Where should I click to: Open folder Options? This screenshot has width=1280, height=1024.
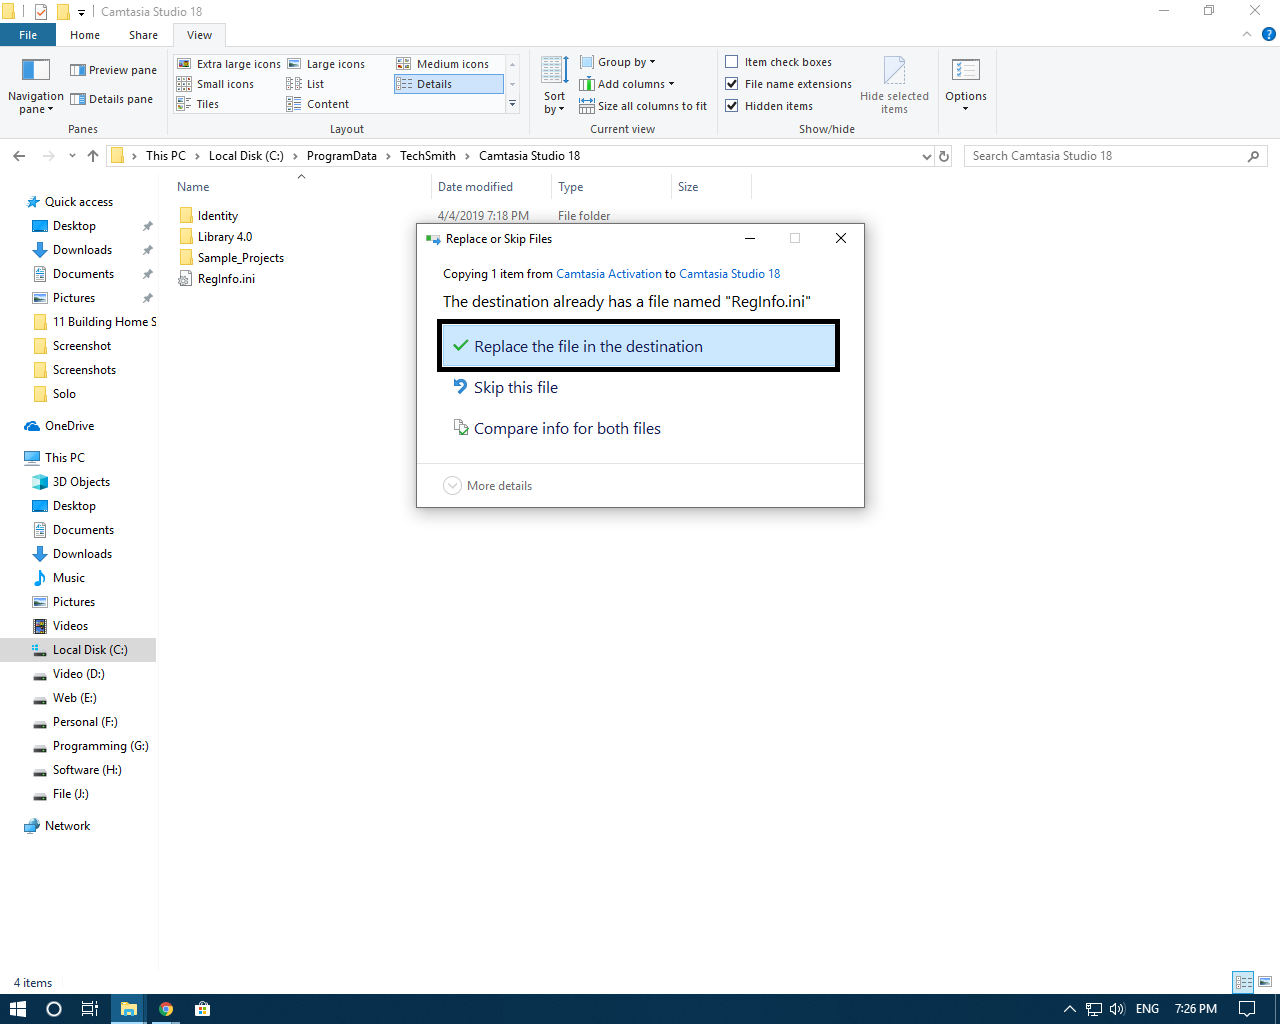(x=966, y=86)
